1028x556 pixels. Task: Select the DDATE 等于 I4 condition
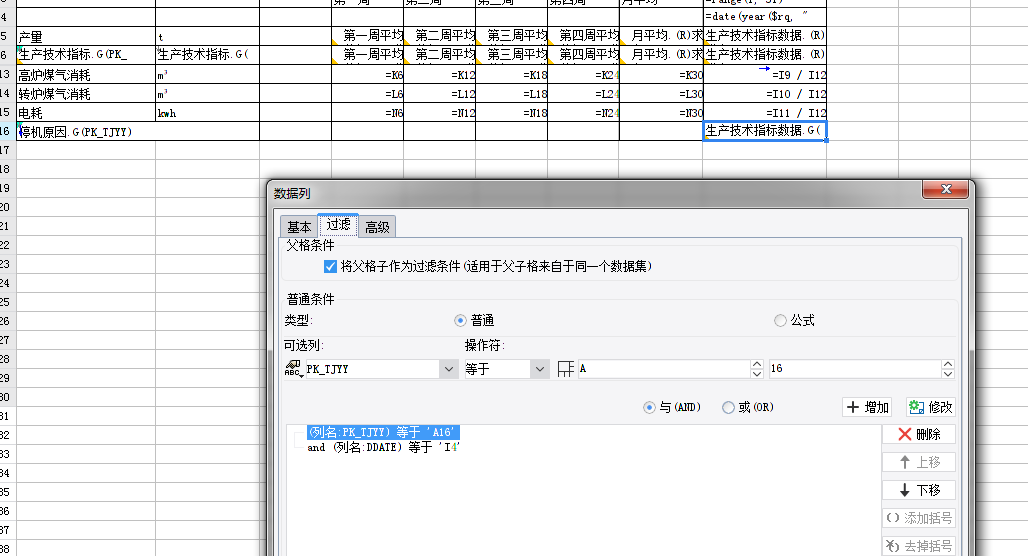384,447
